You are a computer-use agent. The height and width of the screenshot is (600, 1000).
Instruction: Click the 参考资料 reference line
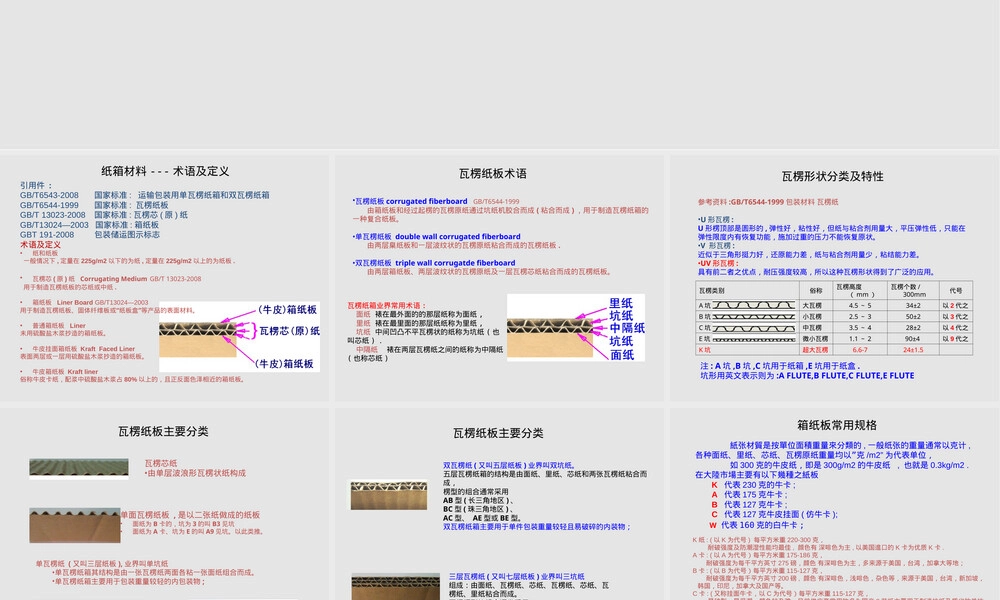(x=768, y=202)
